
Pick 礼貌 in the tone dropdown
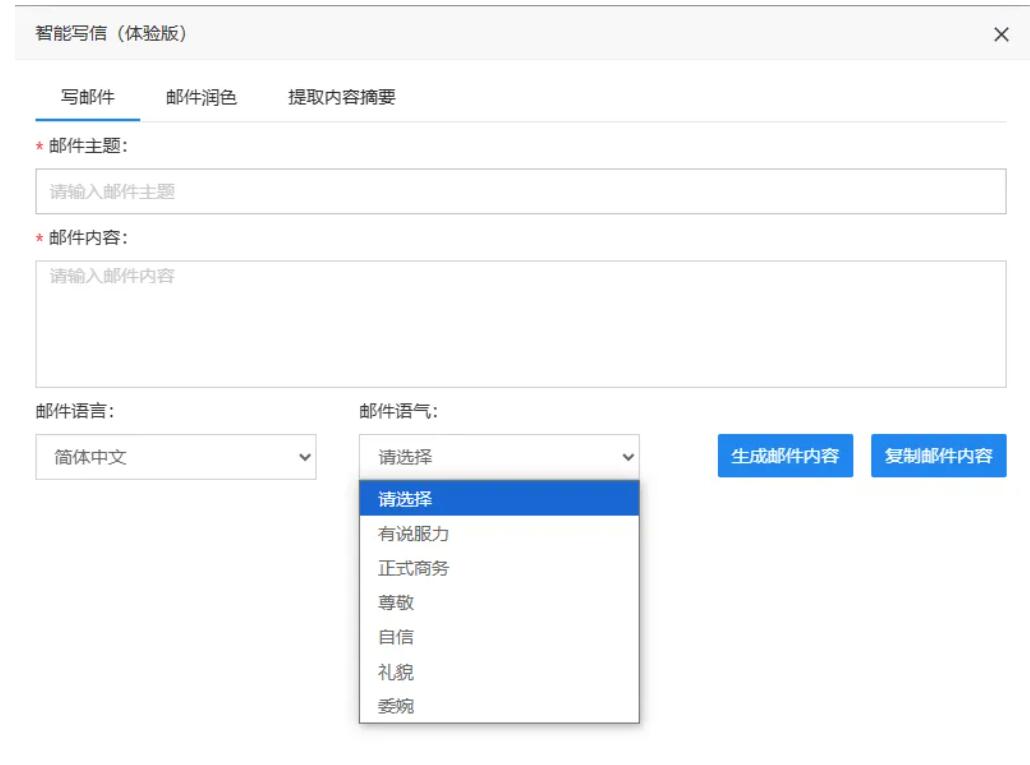click(498, 672)
